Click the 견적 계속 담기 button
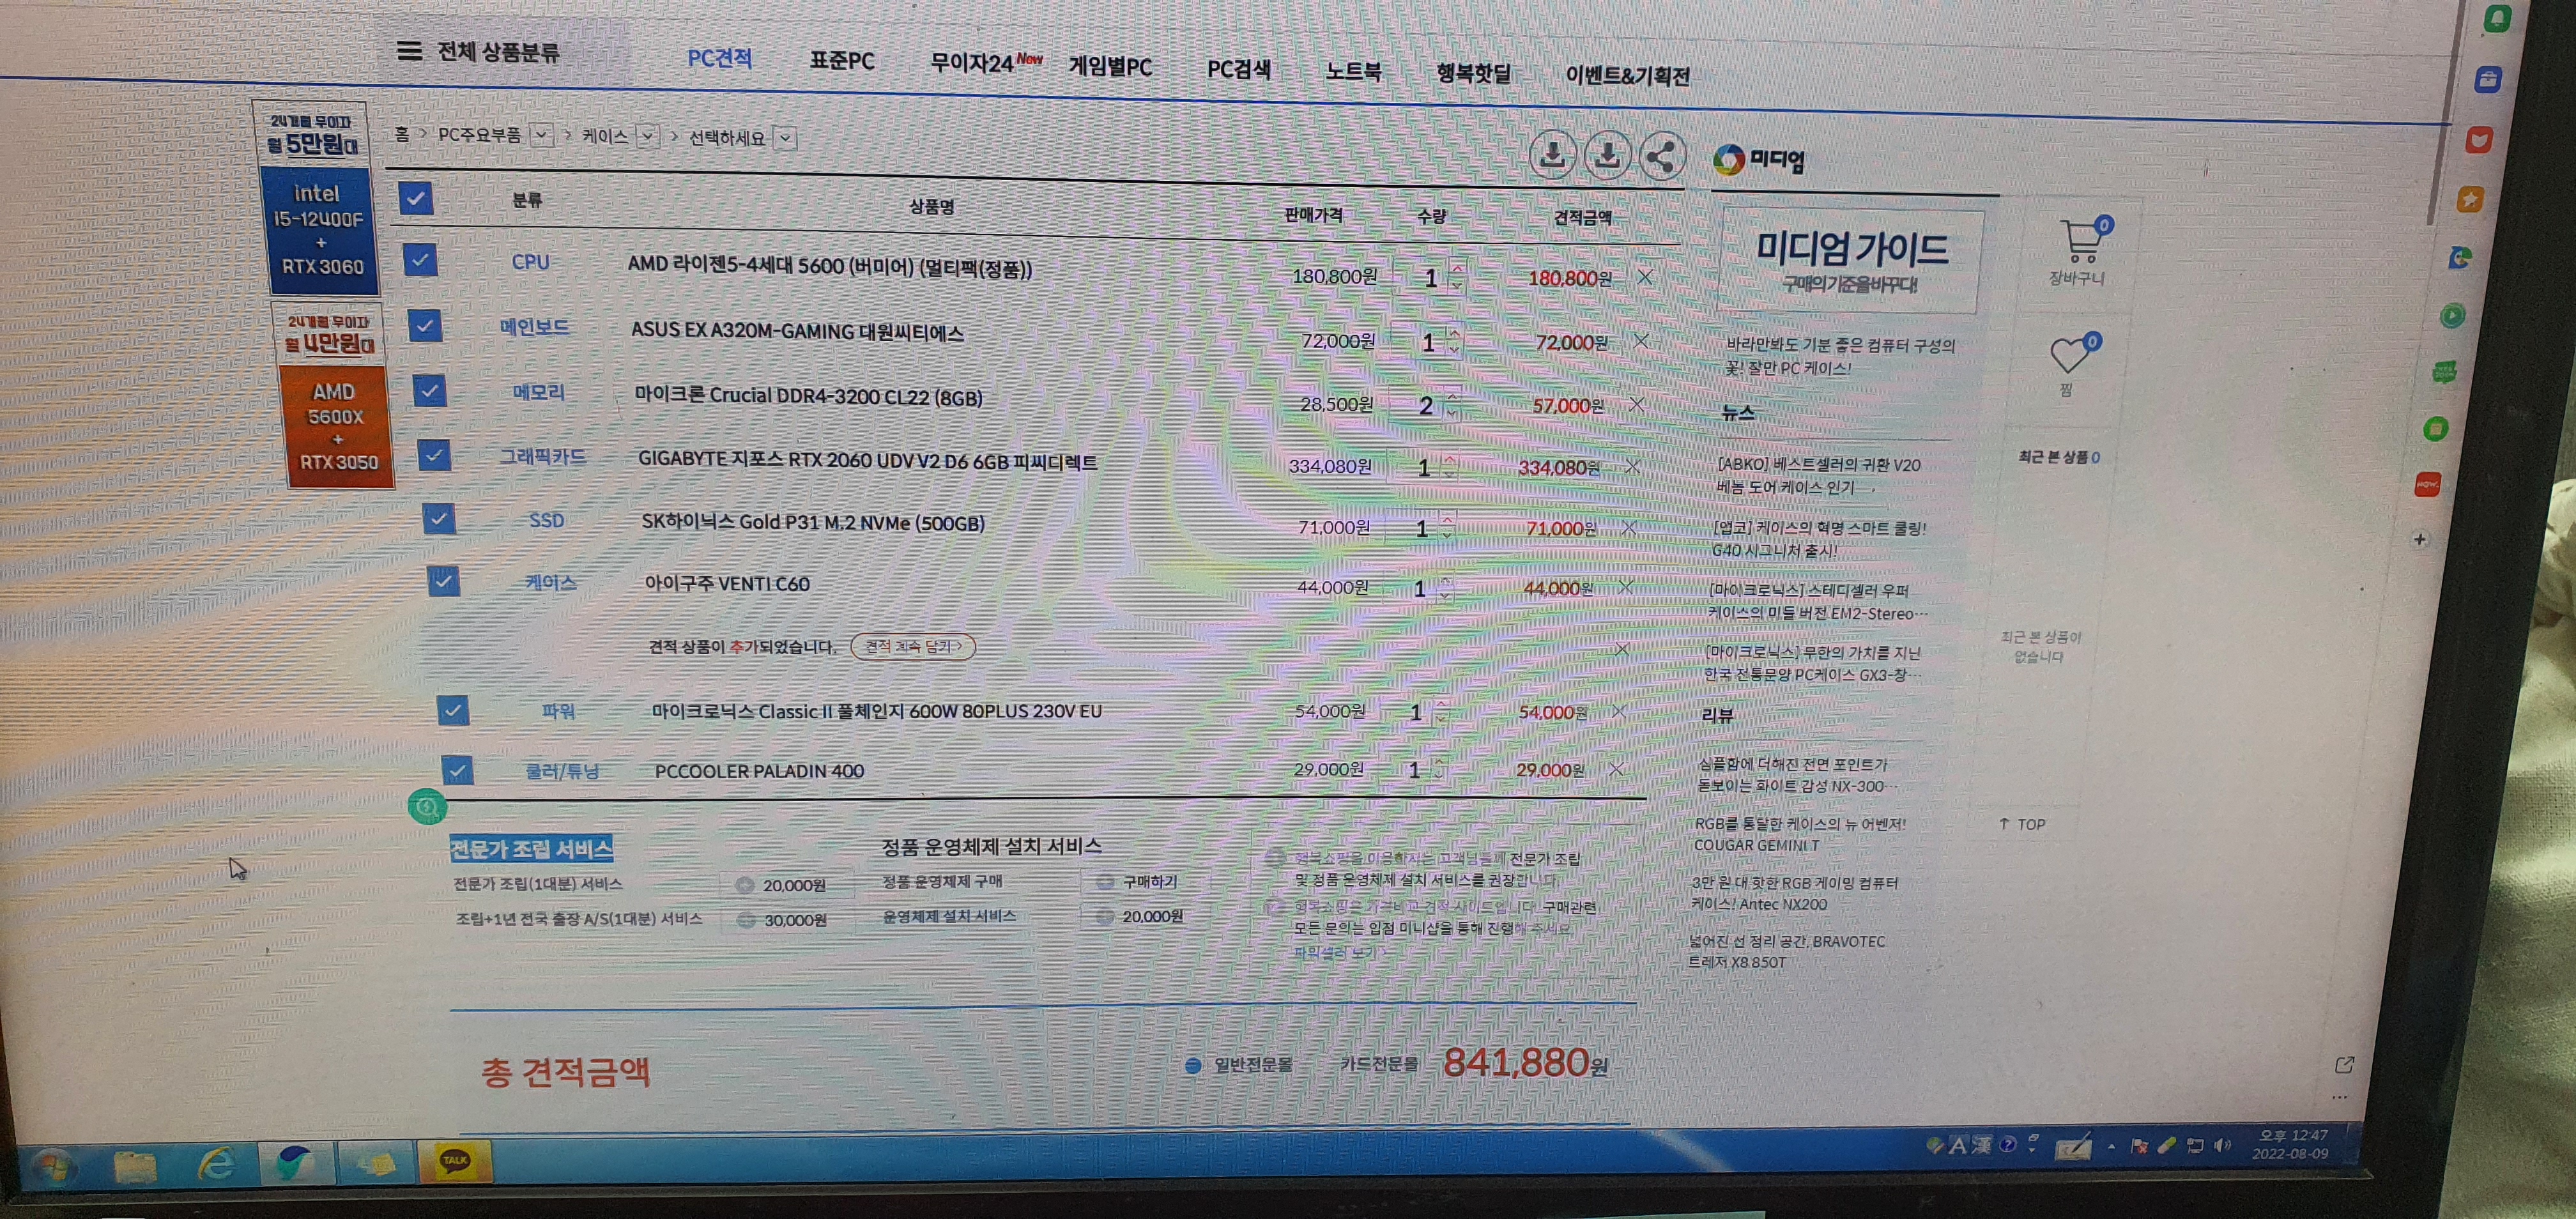Image resolution: width=2576 pixels, height=1219 pixels. point(912,646)
